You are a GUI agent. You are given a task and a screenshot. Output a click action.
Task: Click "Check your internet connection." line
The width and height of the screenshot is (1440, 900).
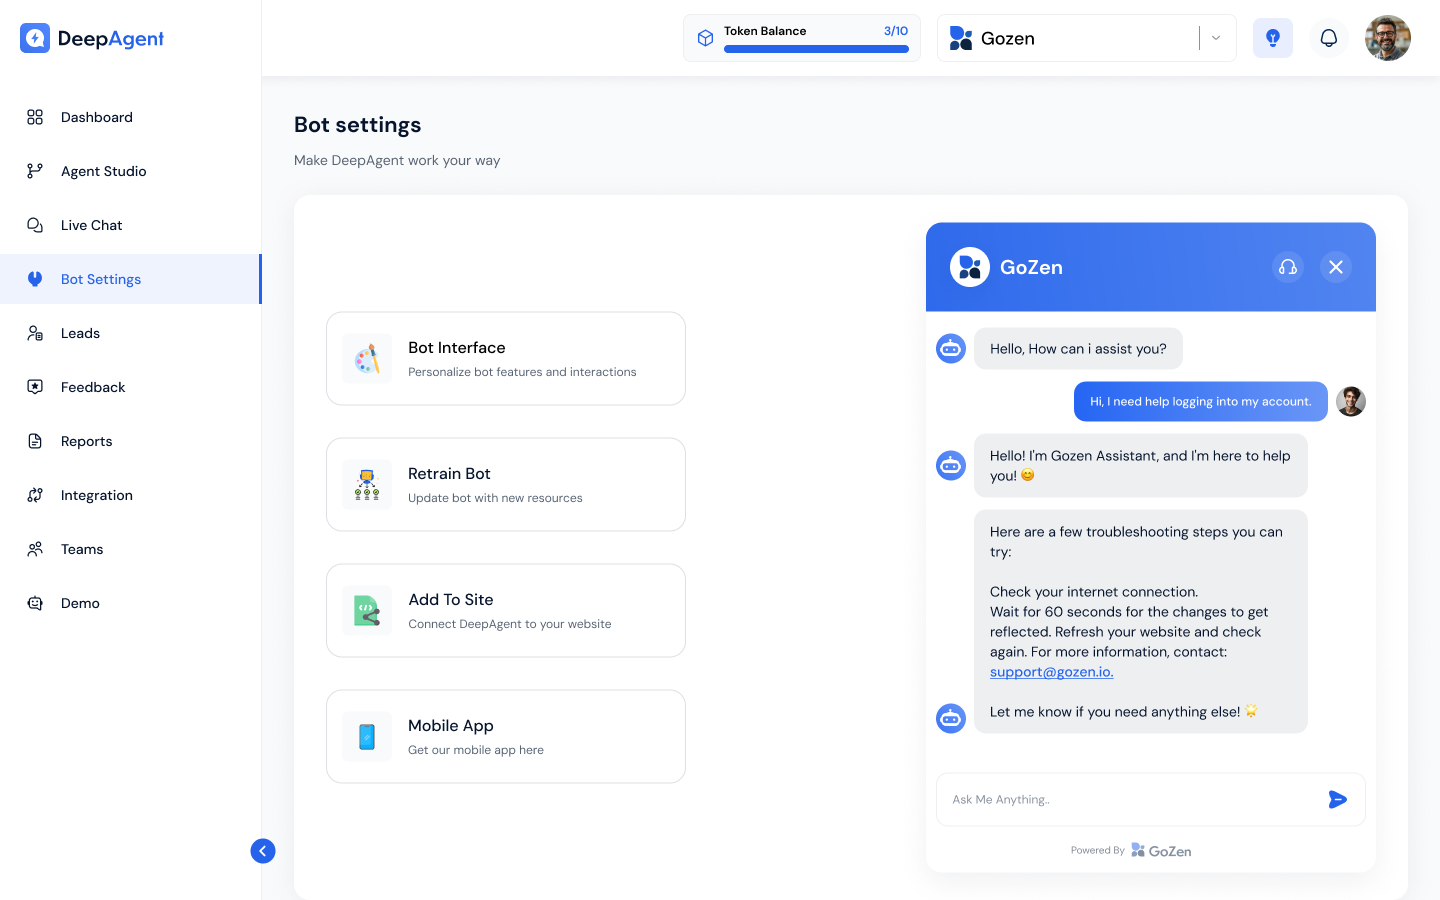(x=1094, y=592)
